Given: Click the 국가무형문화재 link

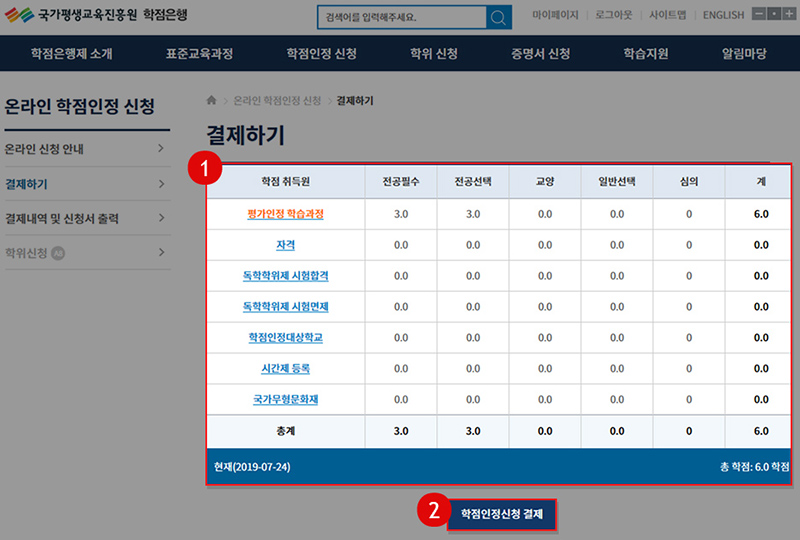Looking at the screenshot, I should (285, 399).
